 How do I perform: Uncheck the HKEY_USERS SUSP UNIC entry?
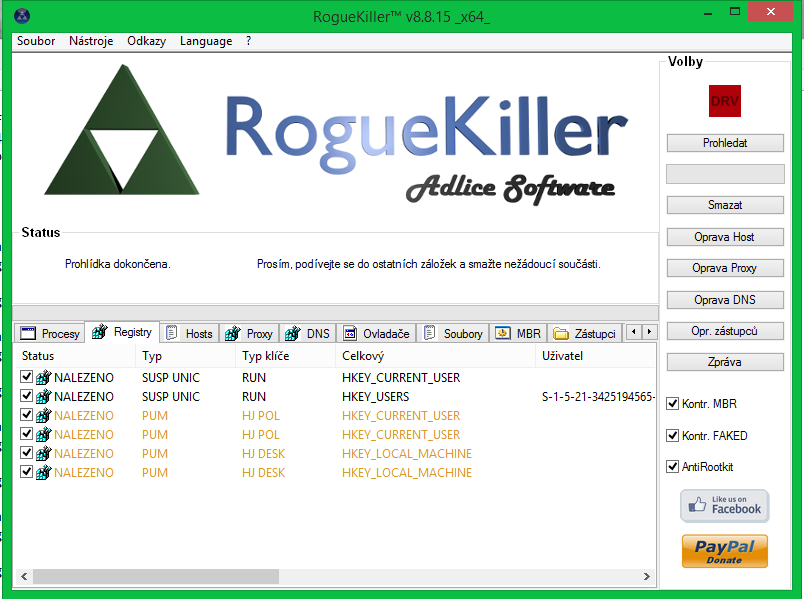[27, 396]
